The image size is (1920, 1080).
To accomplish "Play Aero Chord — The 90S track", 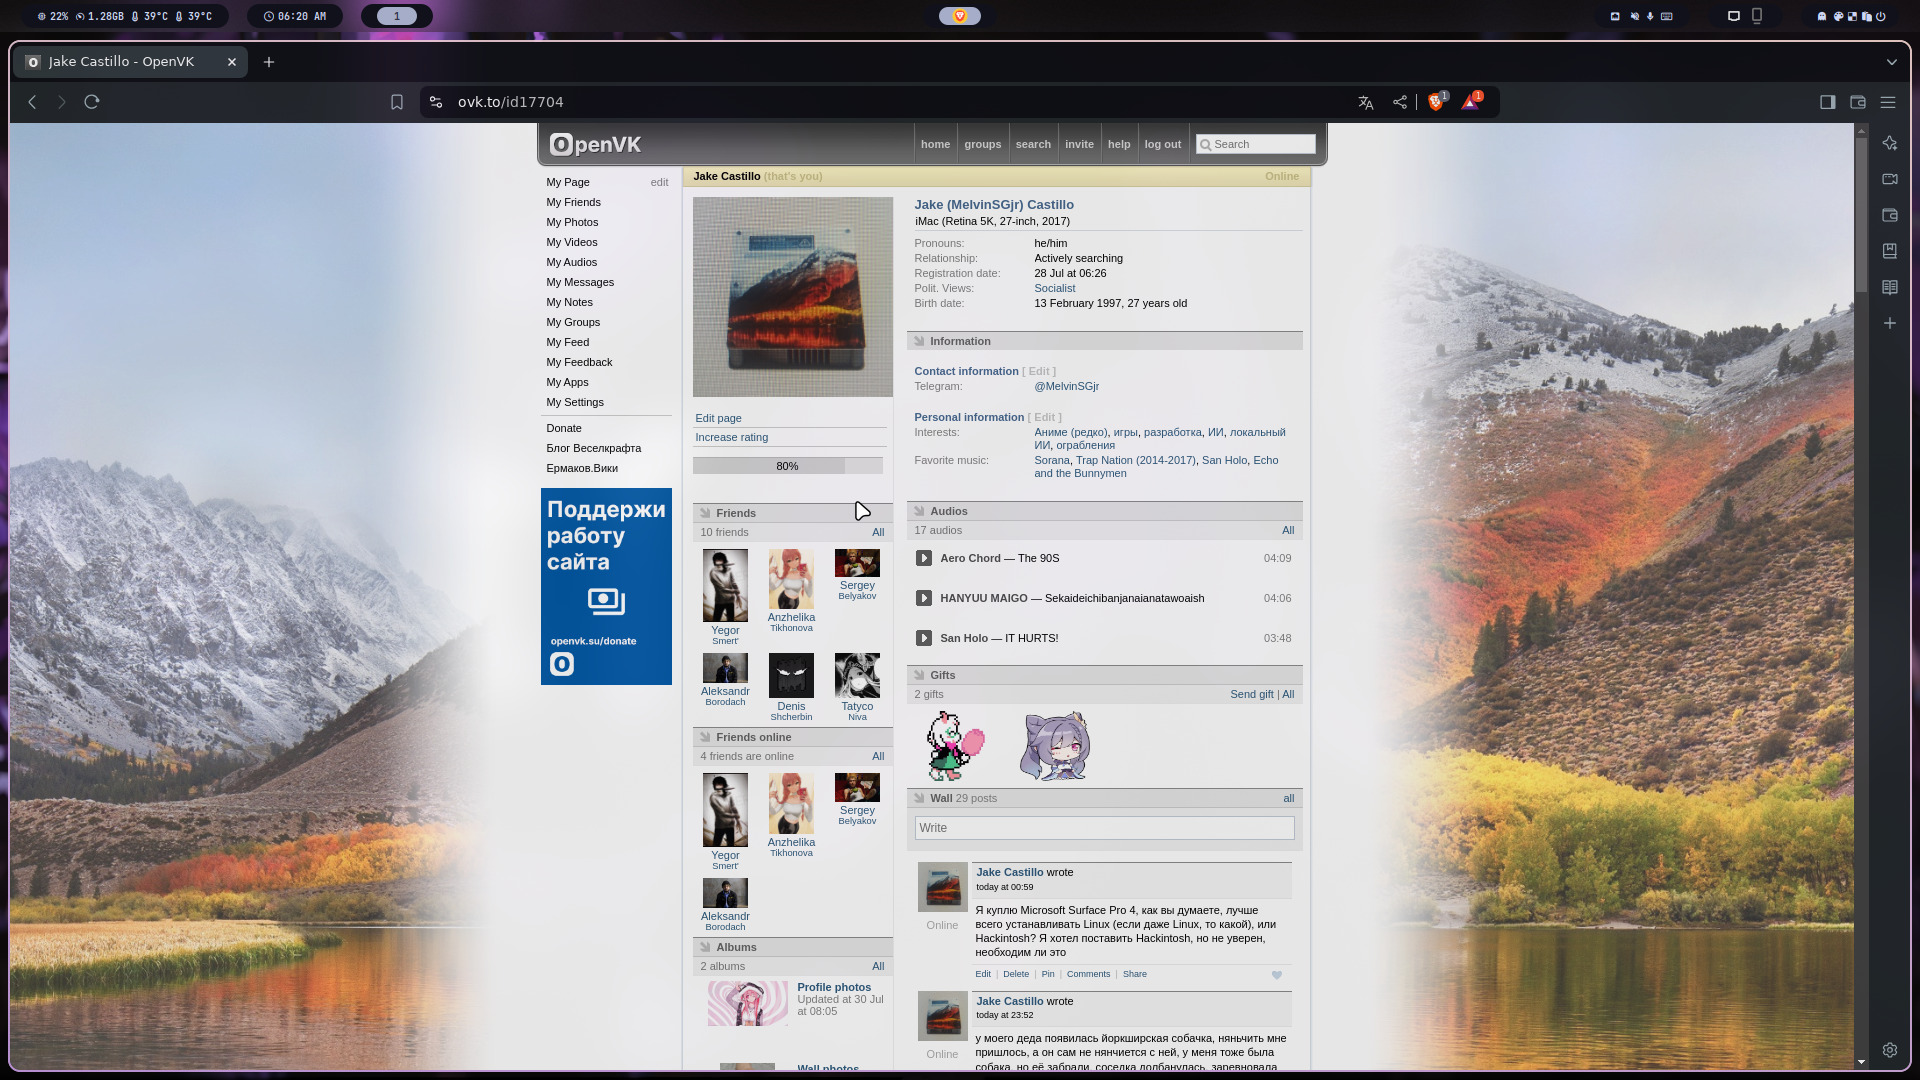I will (923, 558).
